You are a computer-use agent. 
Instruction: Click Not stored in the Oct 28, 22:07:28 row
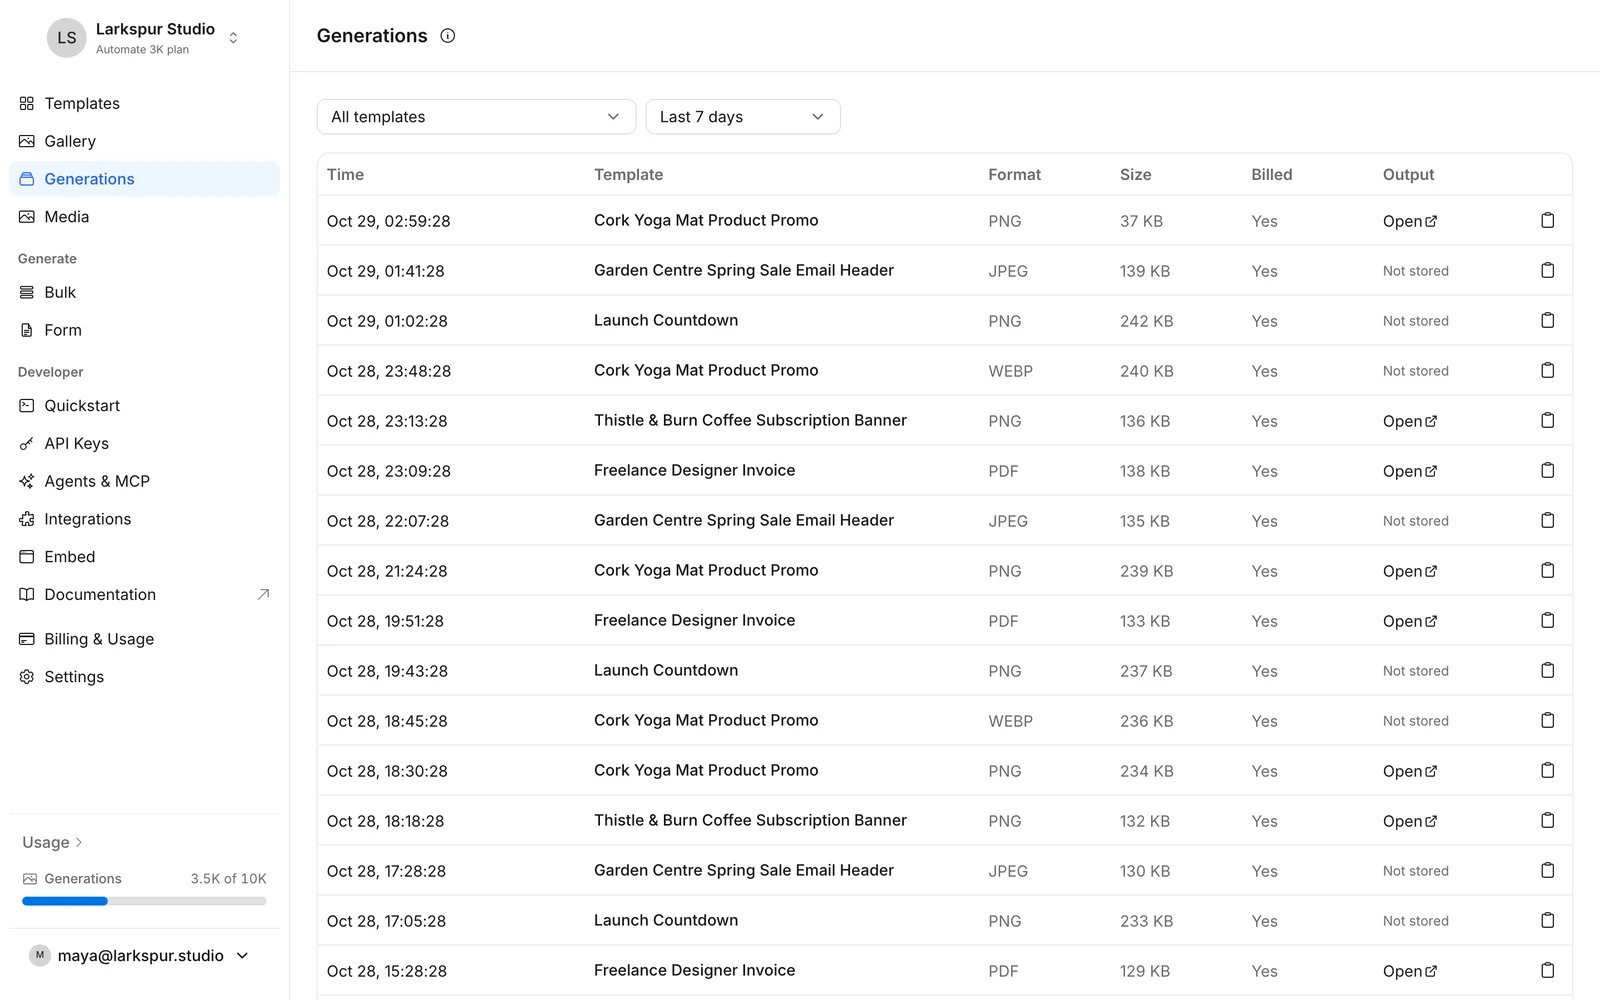click(1416, 521)
